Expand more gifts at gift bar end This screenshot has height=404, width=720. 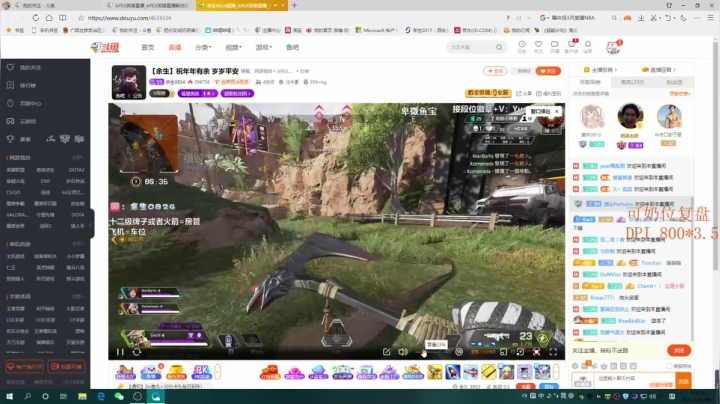(556, 372)
